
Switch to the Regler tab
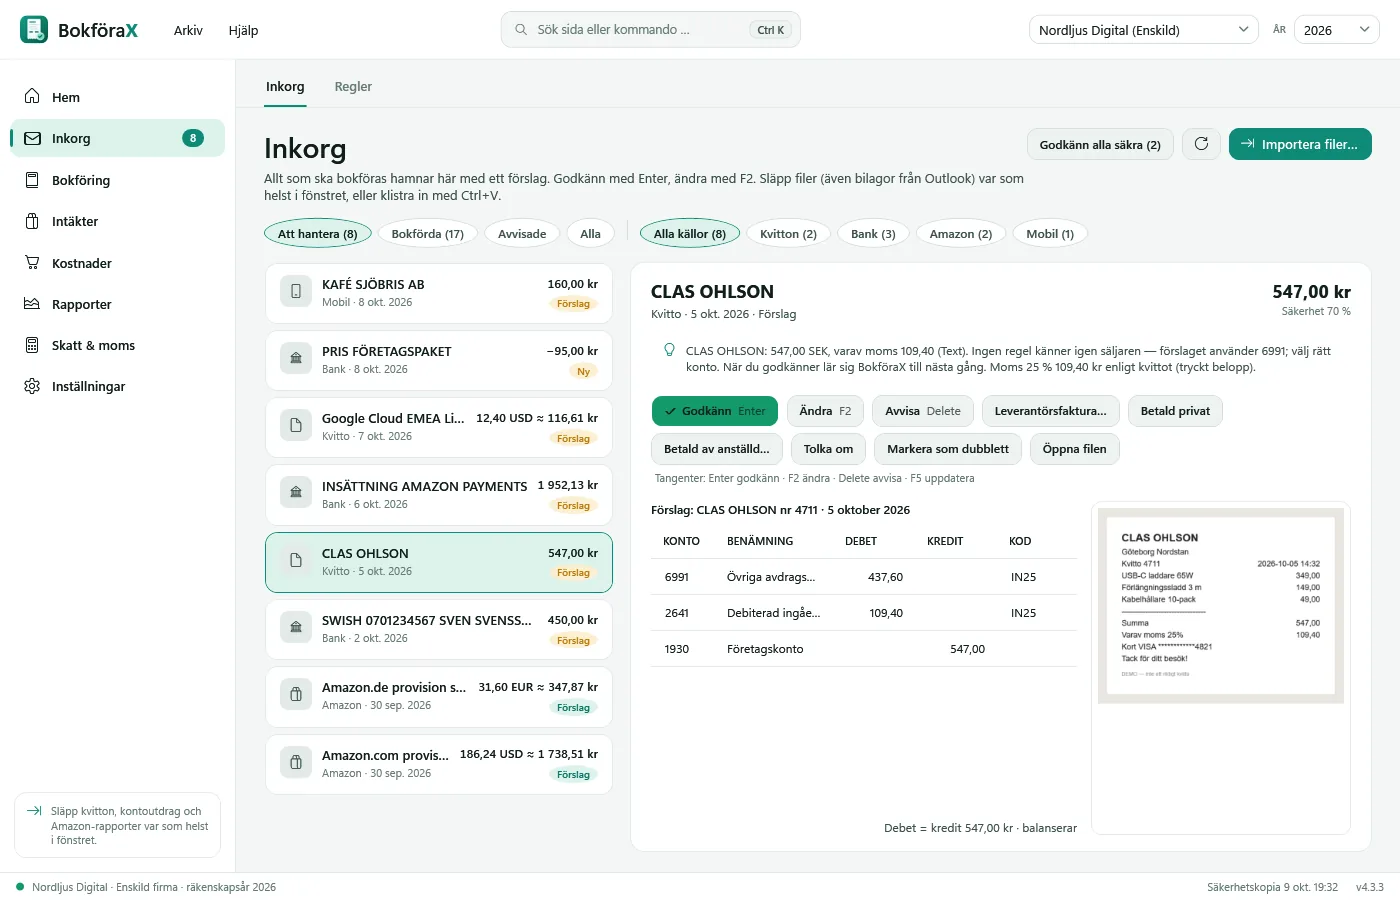353,87
